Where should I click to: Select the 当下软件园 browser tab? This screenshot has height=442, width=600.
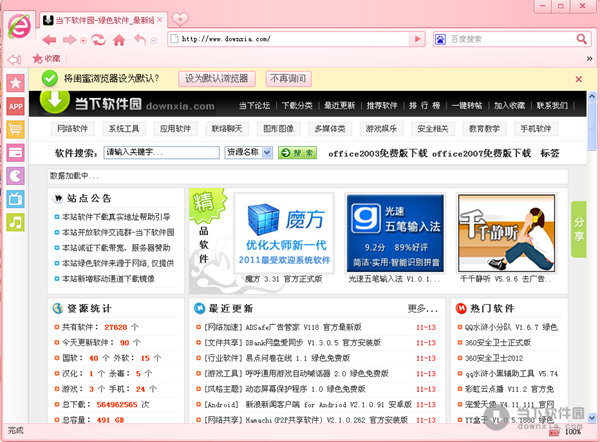click(103, 20)
